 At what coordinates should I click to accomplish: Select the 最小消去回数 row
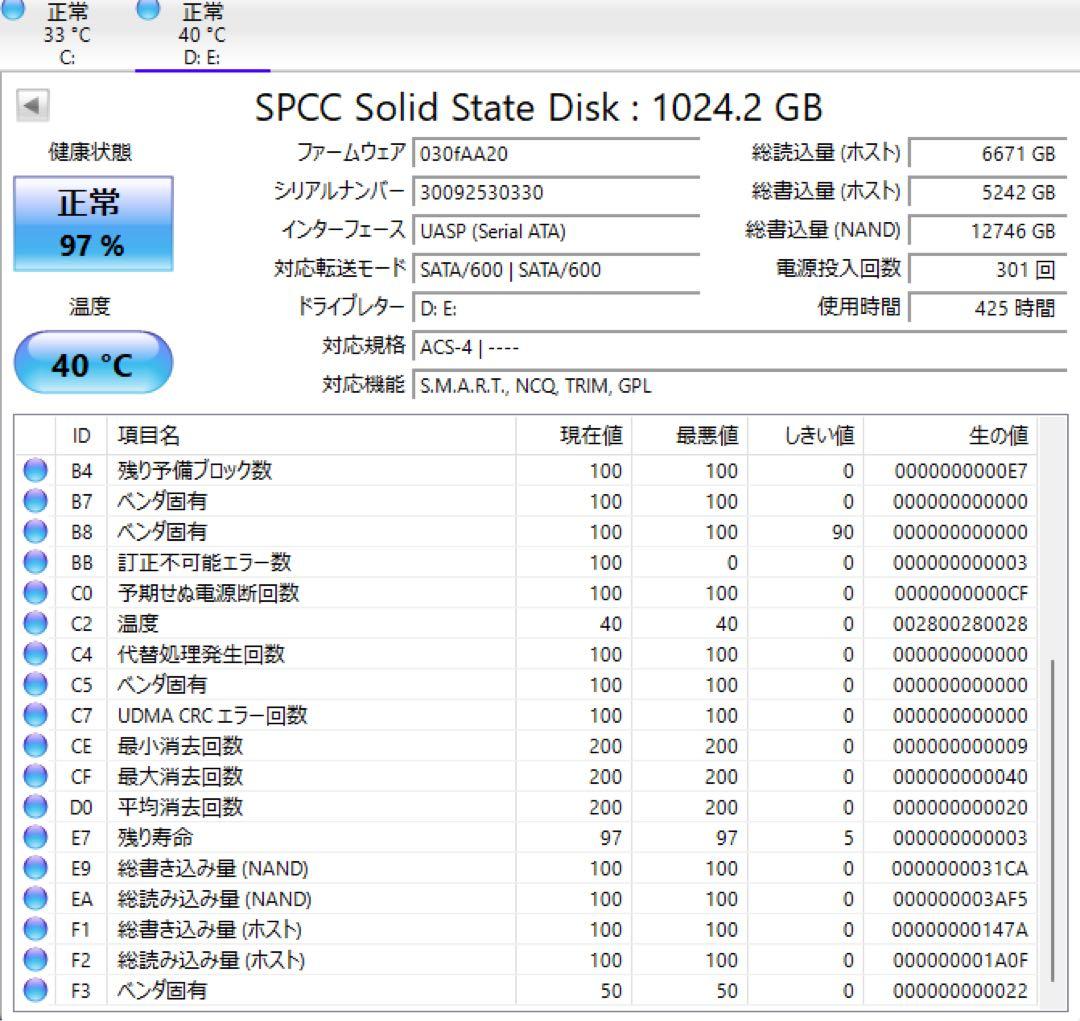tap(526, 745)
